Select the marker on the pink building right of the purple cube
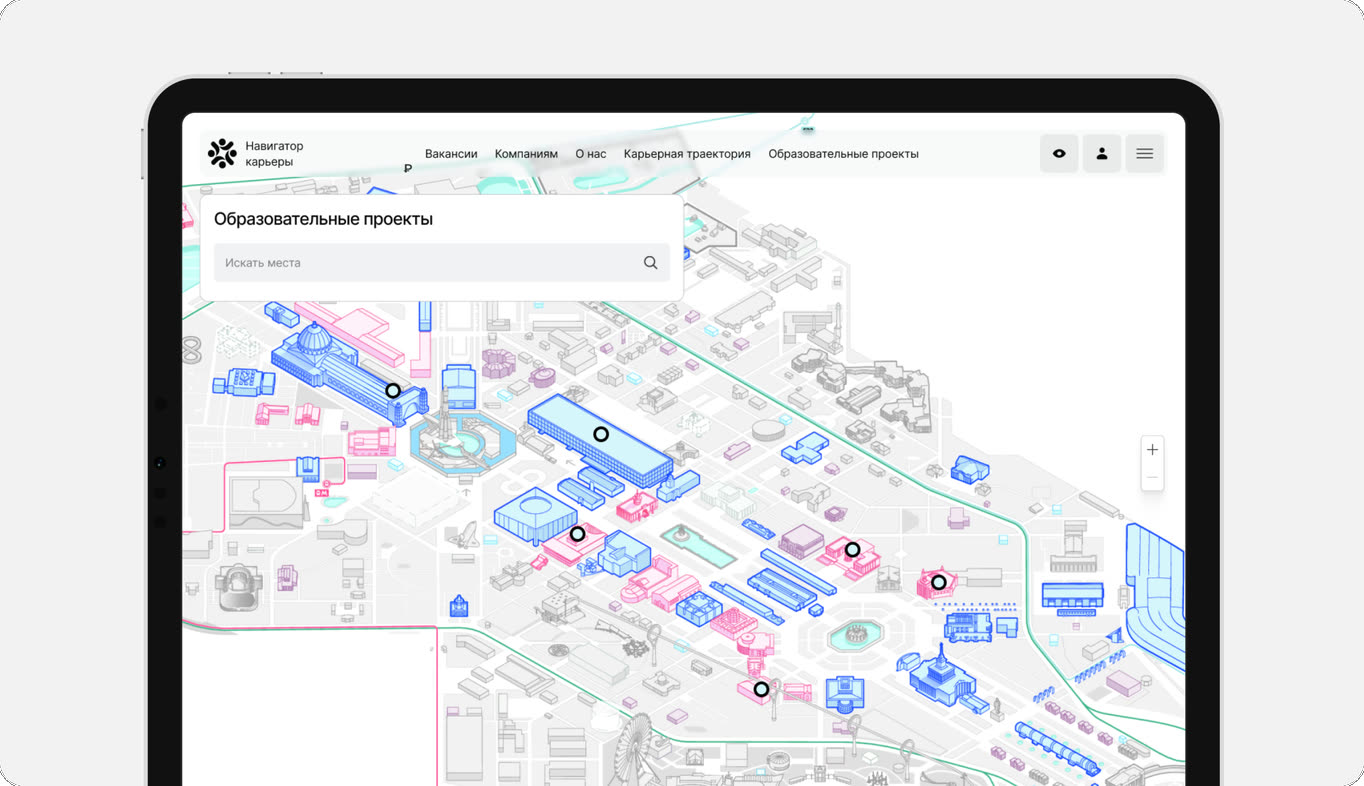 (853, 549)
